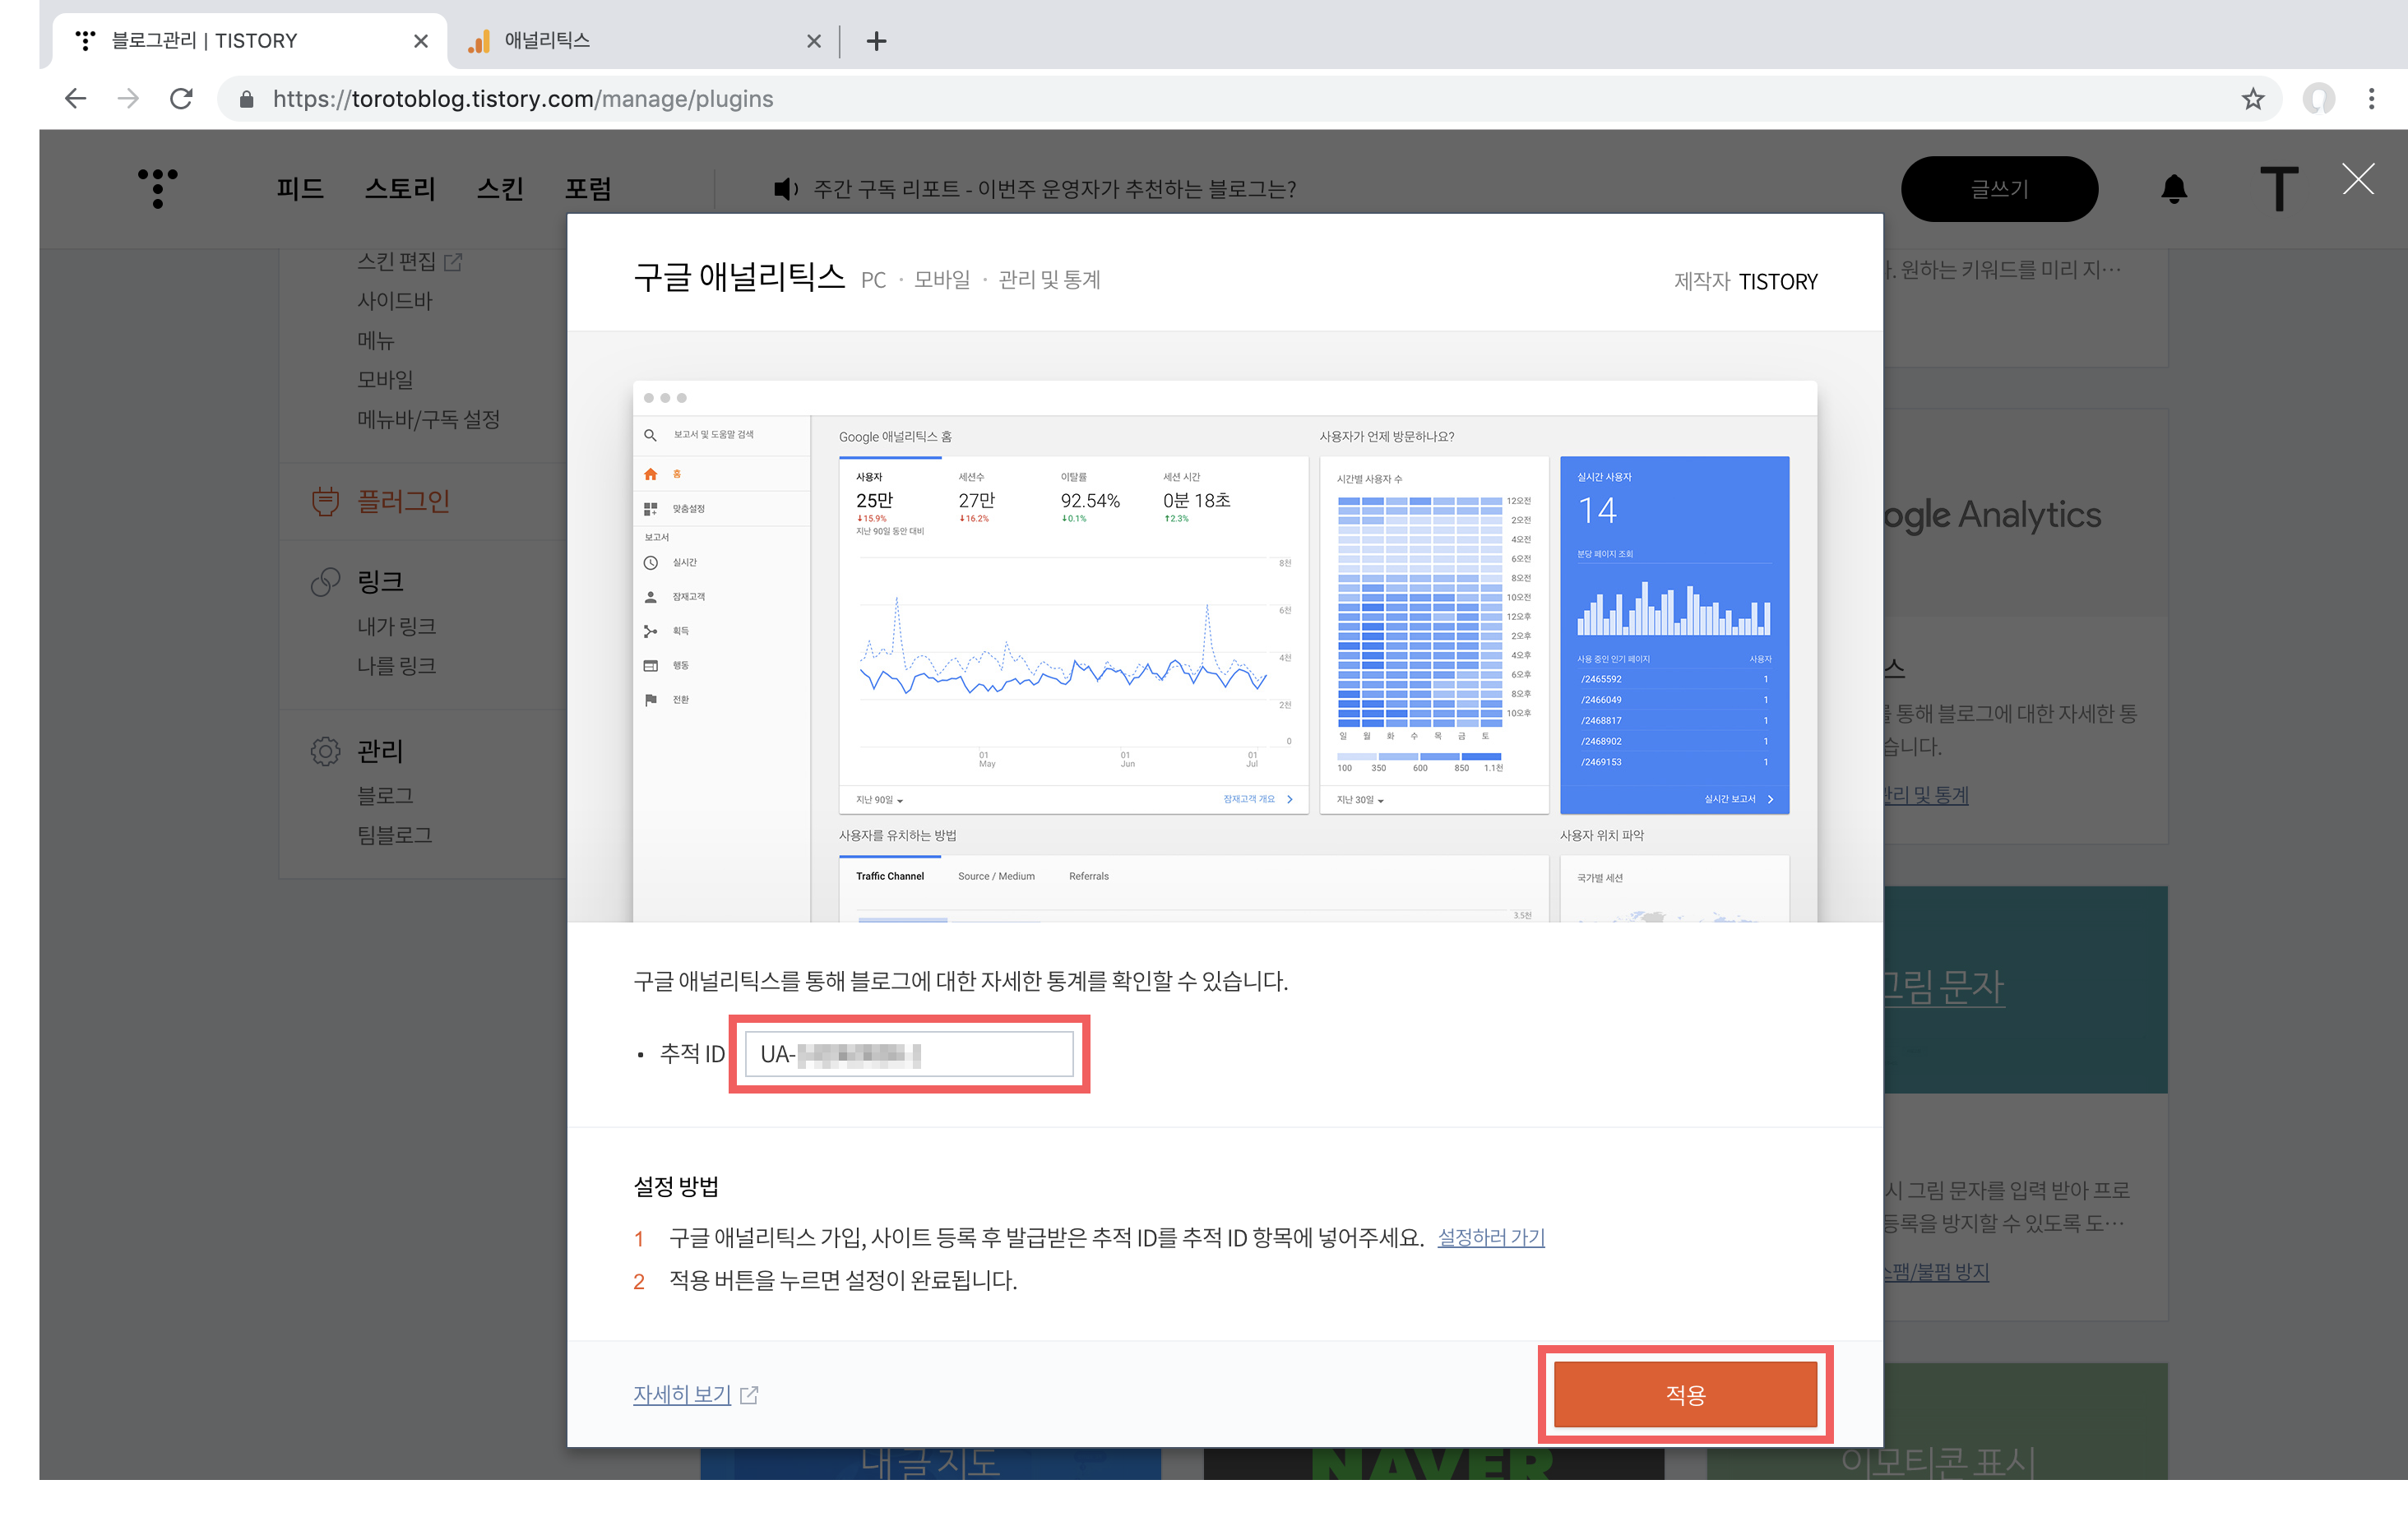Click the address bar URL
The image size is (2408, 1526).
[x=522, y=99]
